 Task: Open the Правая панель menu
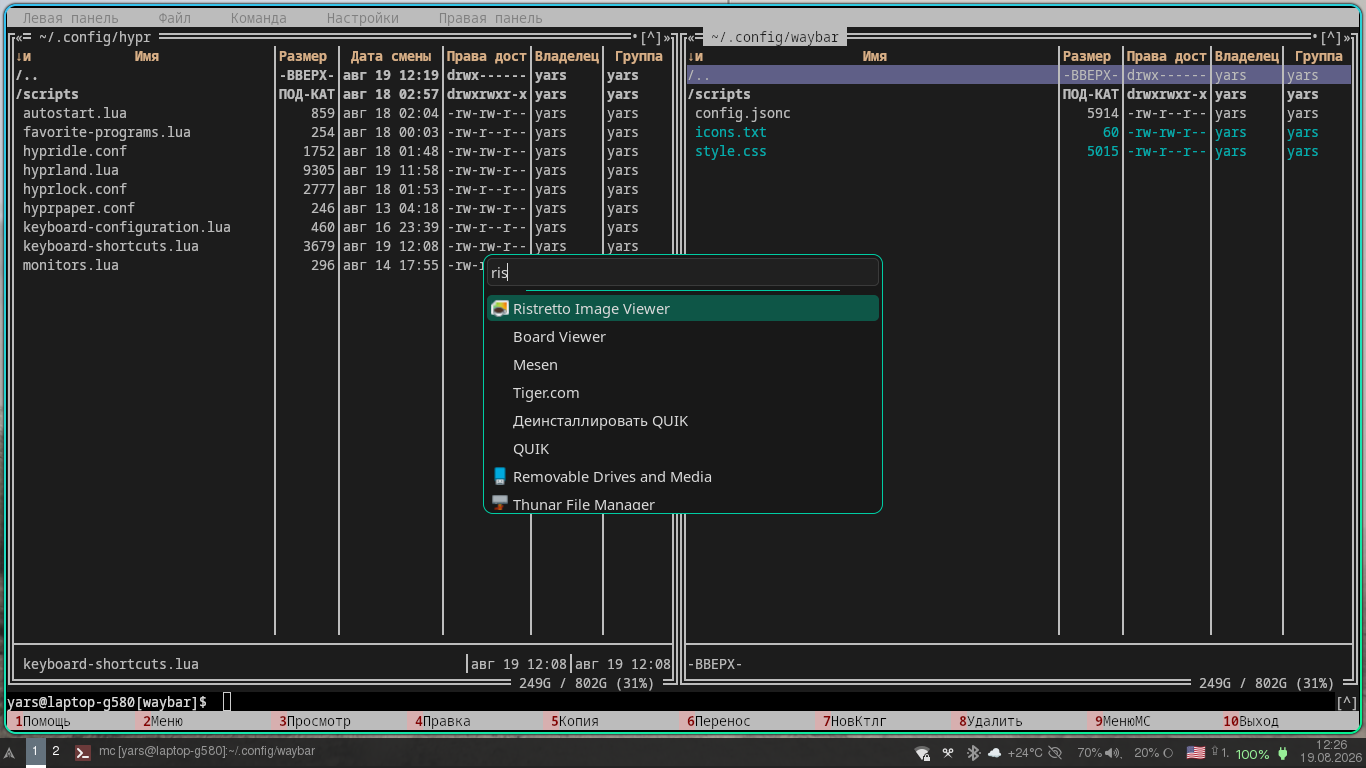pyautogui.click(x=490, y=18)
